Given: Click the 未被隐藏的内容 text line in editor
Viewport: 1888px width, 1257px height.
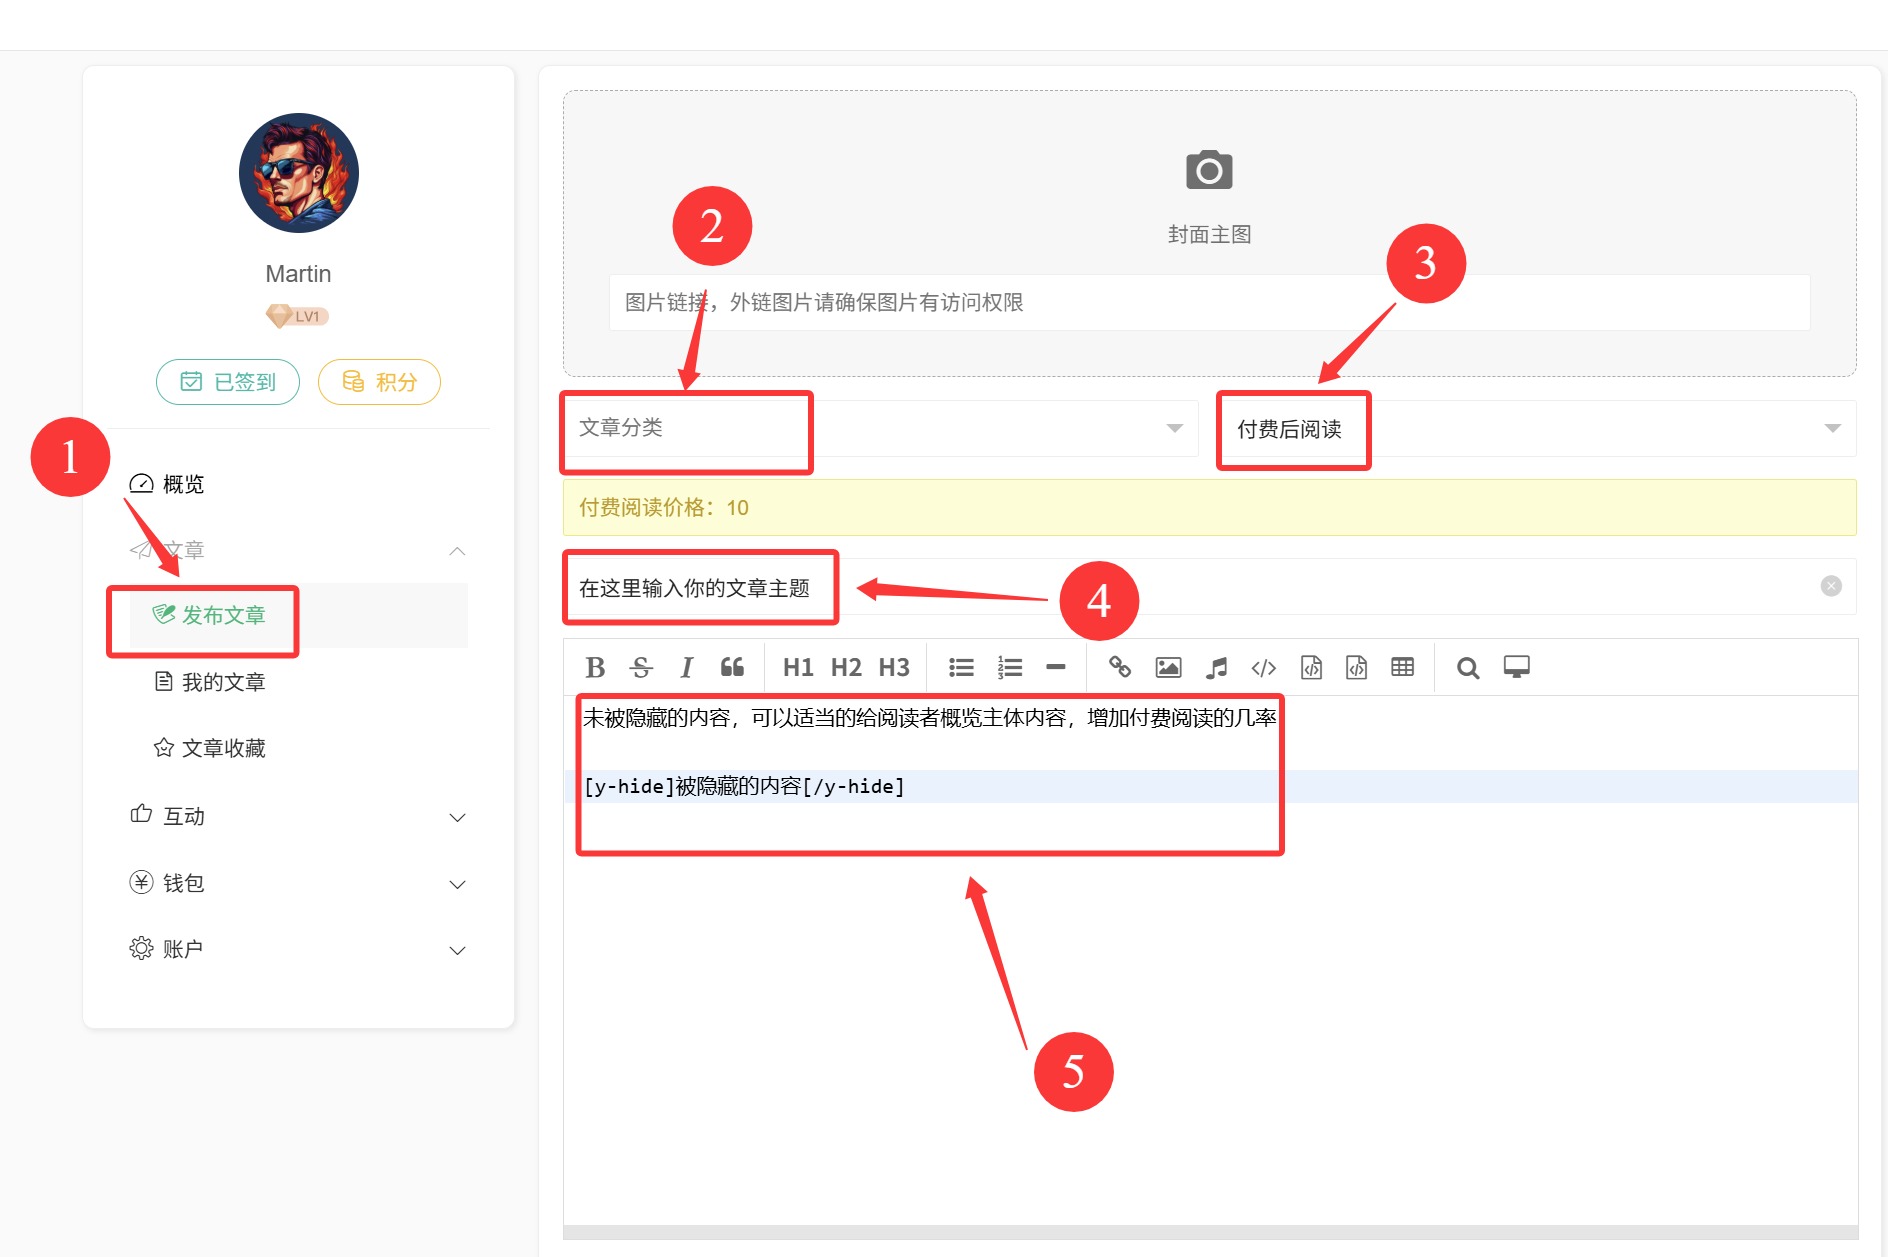Looking at the screenshot, I should (x=929, y=718).
